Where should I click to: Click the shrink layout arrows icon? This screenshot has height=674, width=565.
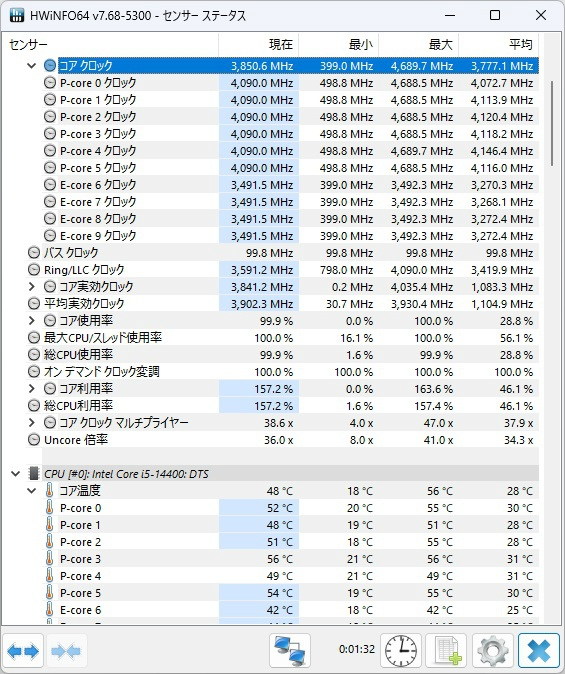66,651
